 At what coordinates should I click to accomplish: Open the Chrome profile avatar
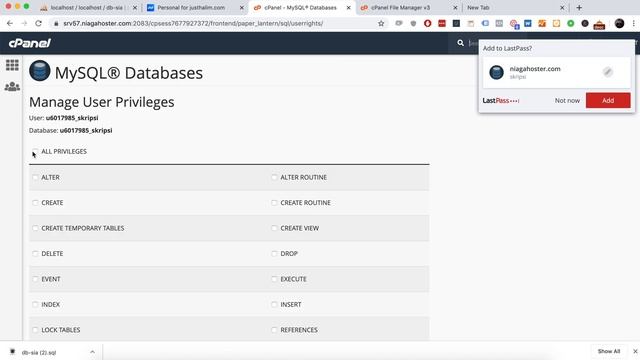tap(619, 23)
